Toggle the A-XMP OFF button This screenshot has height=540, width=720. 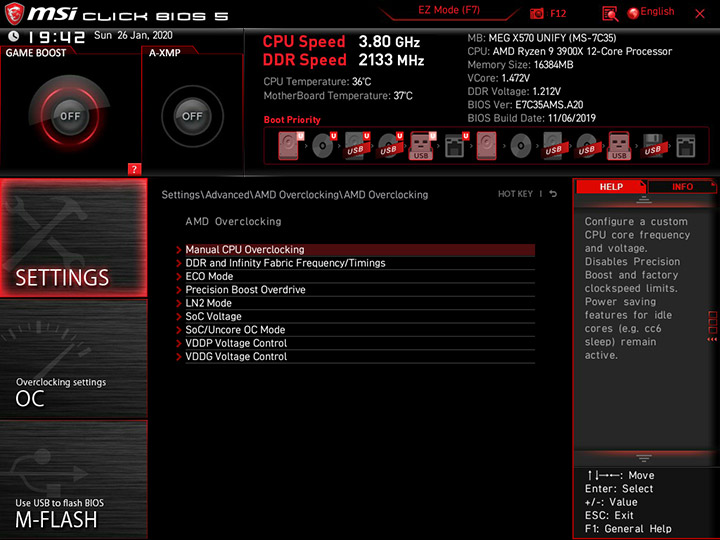coord(192,116)
